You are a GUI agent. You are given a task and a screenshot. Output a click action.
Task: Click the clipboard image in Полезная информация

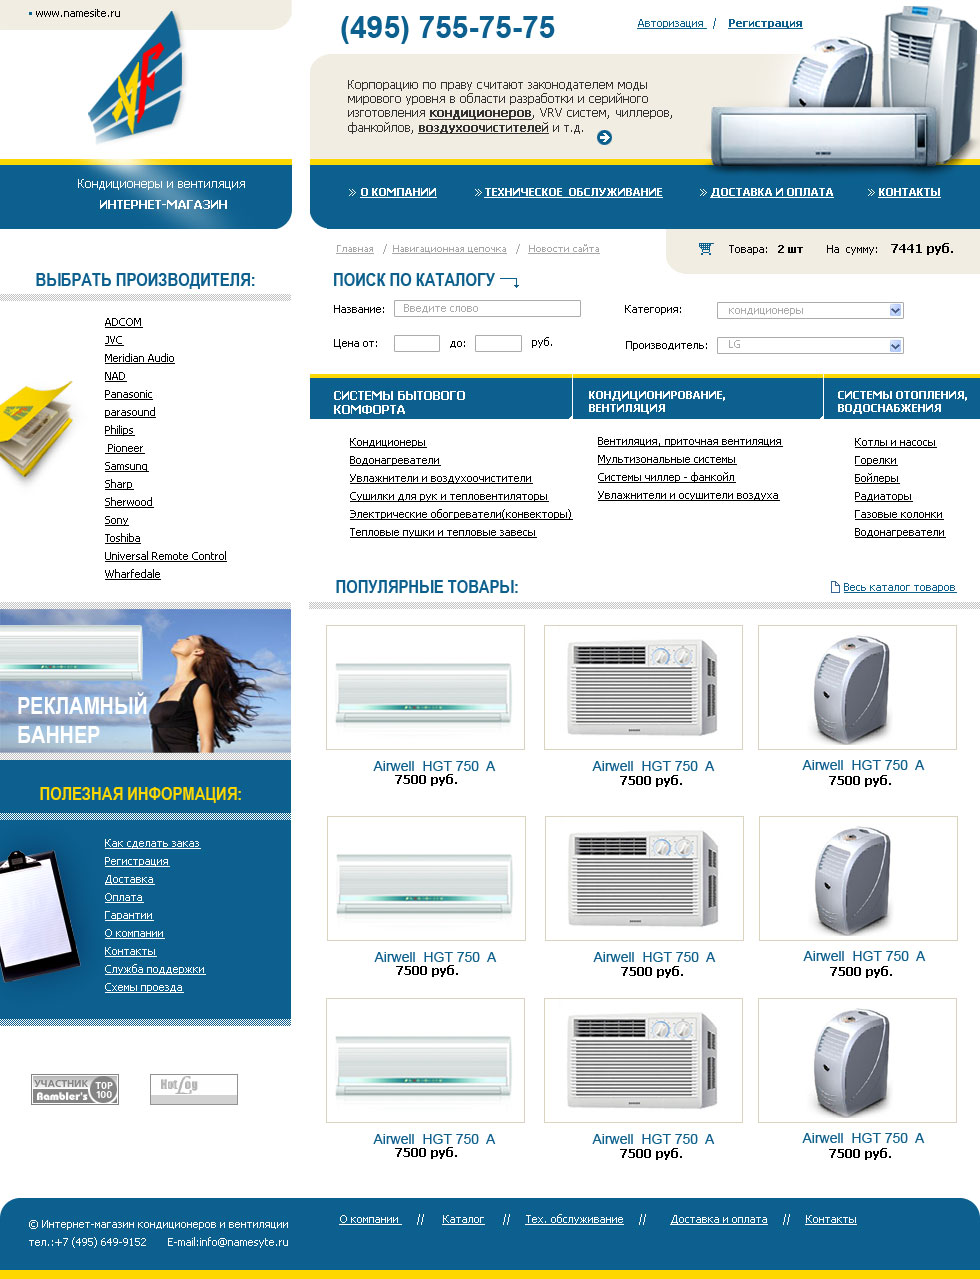[x=38, y=915]
